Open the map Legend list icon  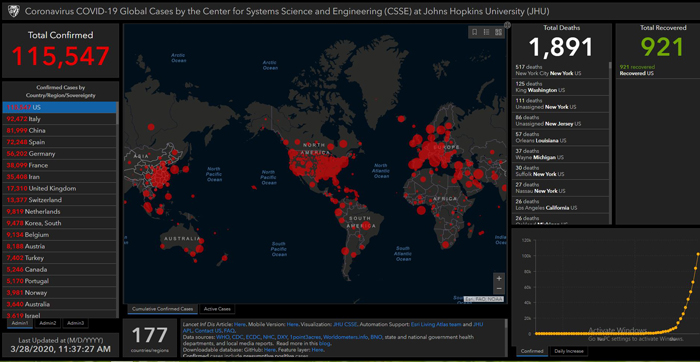tap(487, 32)
